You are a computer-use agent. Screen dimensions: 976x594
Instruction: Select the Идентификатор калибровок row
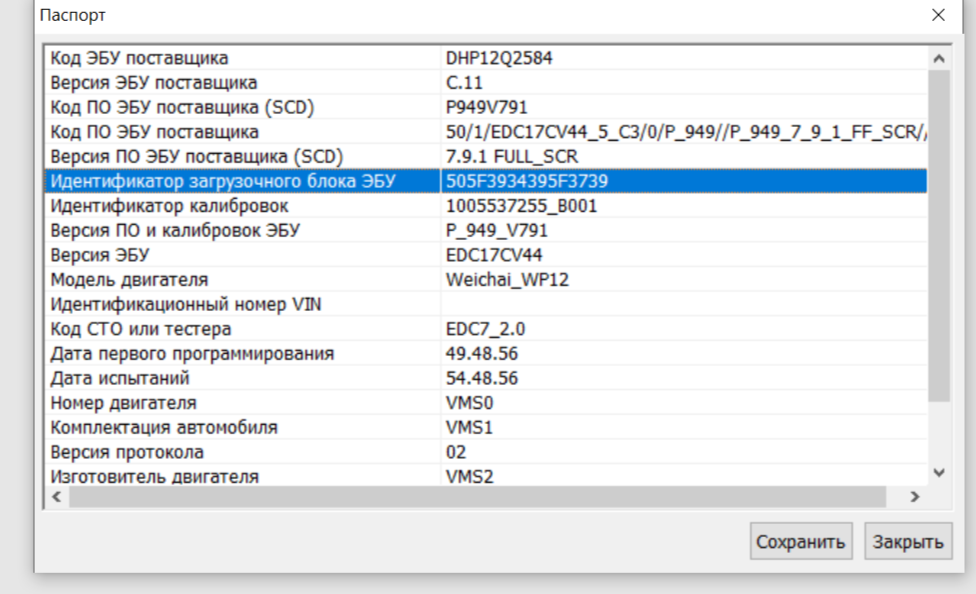point(169,206)
